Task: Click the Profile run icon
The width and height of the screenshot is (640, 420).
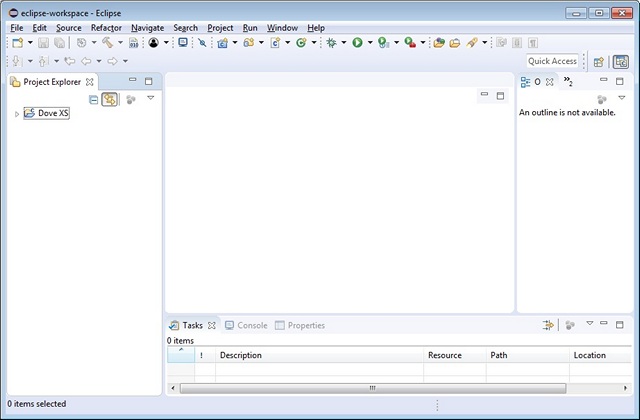Action: [383, 42]
